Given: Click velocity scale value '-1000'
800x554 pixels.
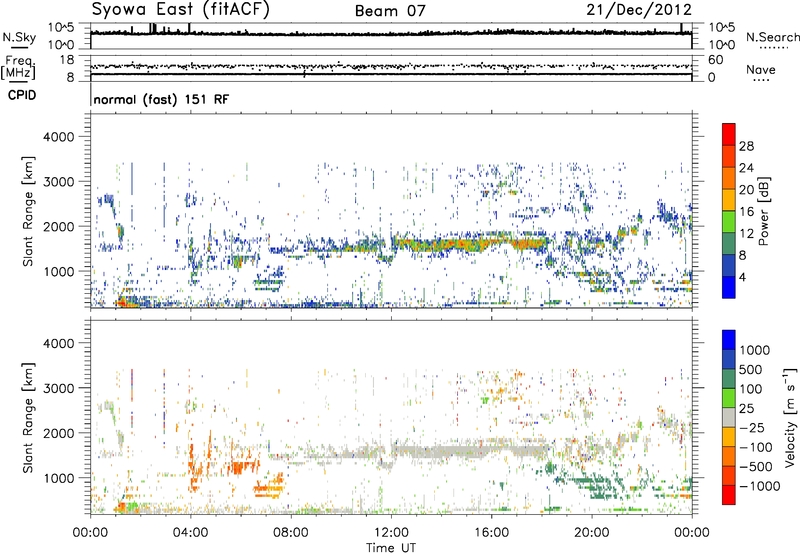Looking at the screenshot, I should (x=759, y=486).
